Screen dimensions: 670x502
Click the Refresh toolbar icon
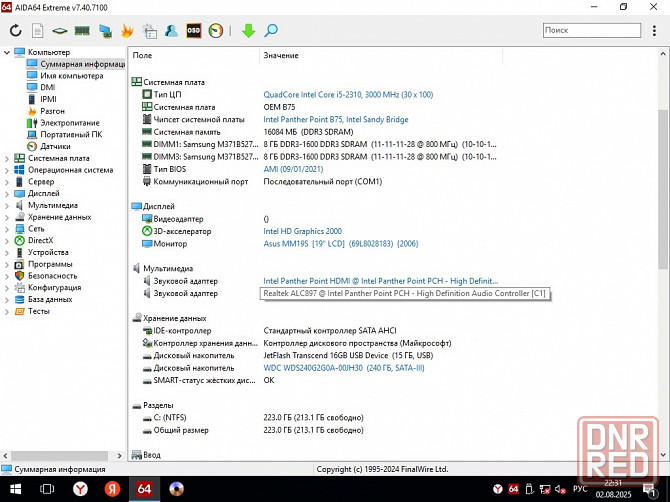15,30
